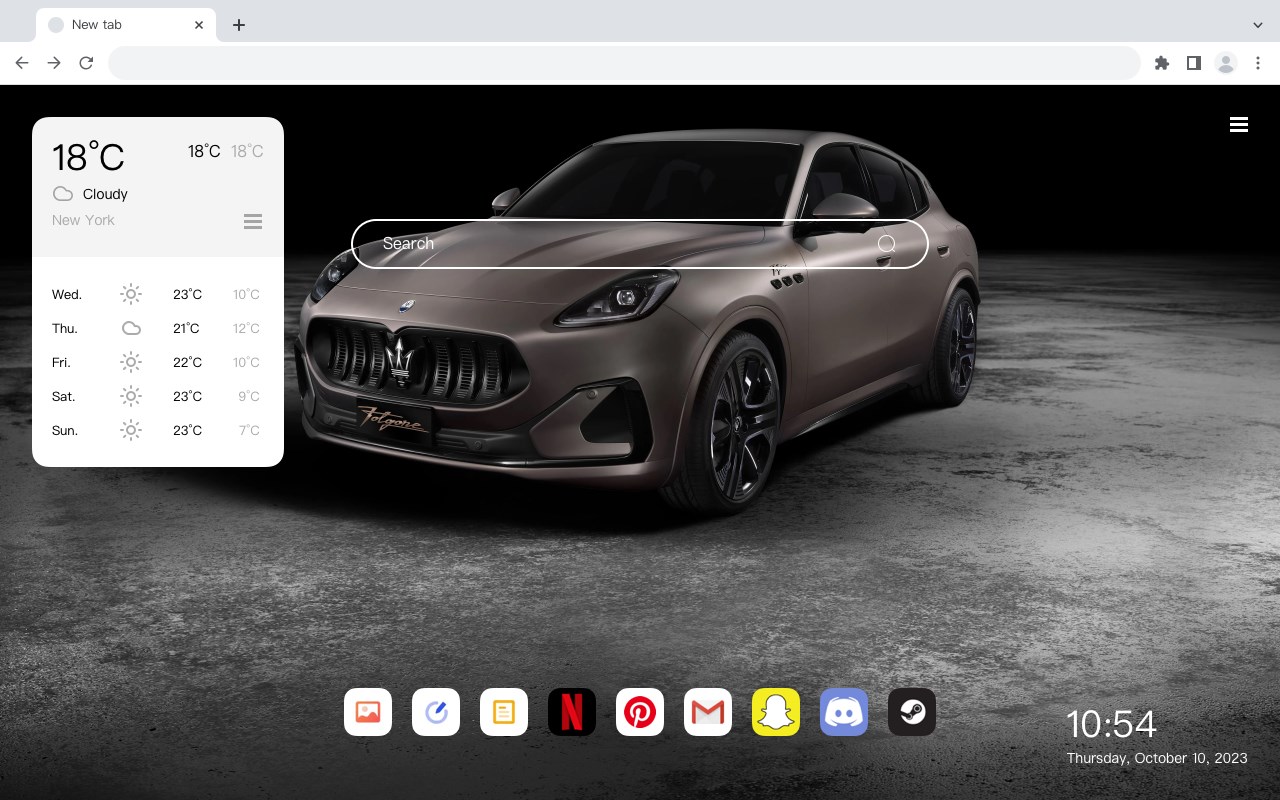1280x800 pixels.
Task: Open the Chrome extensions puzzle icon
Action: coord(1162,63)
